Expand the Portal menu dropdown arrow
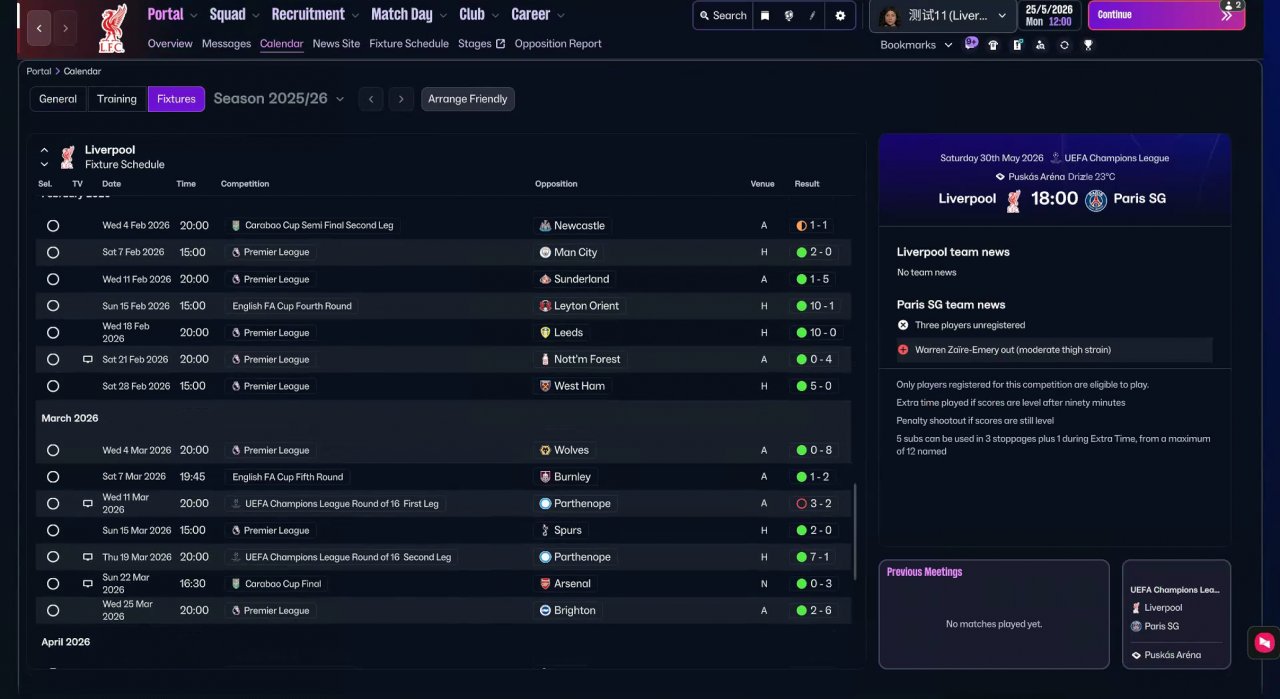Screen dimensions: 1280x699 [x=194, y=15]
